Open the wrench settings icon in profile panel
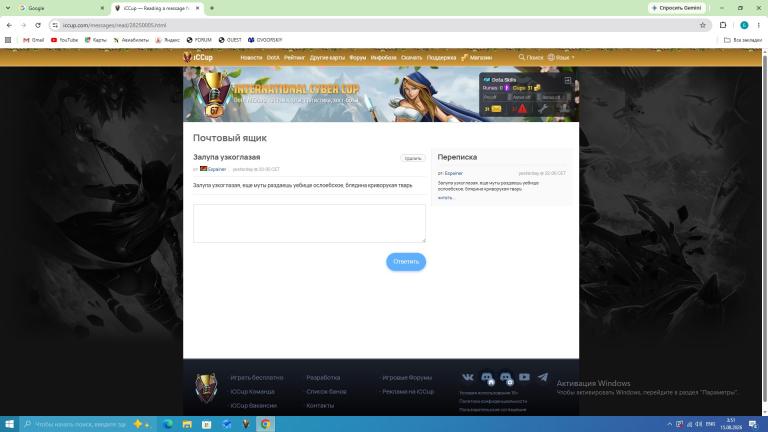 543,109
